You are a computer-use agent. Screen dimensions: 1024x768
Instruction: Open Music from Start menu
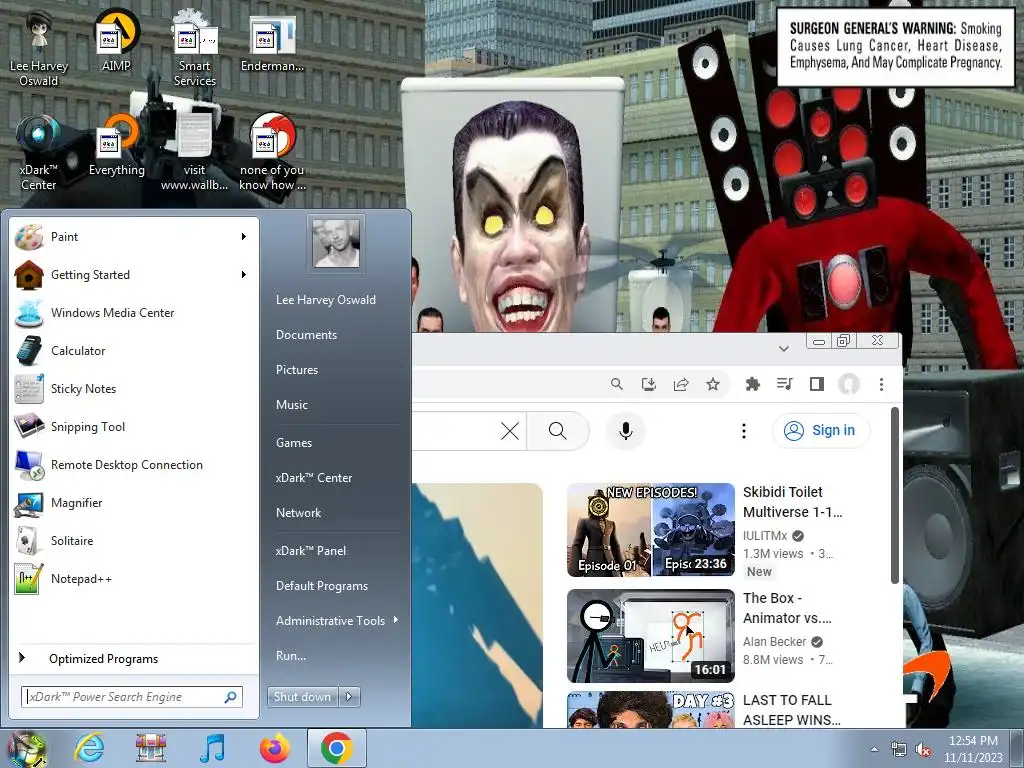pos(291,405)
